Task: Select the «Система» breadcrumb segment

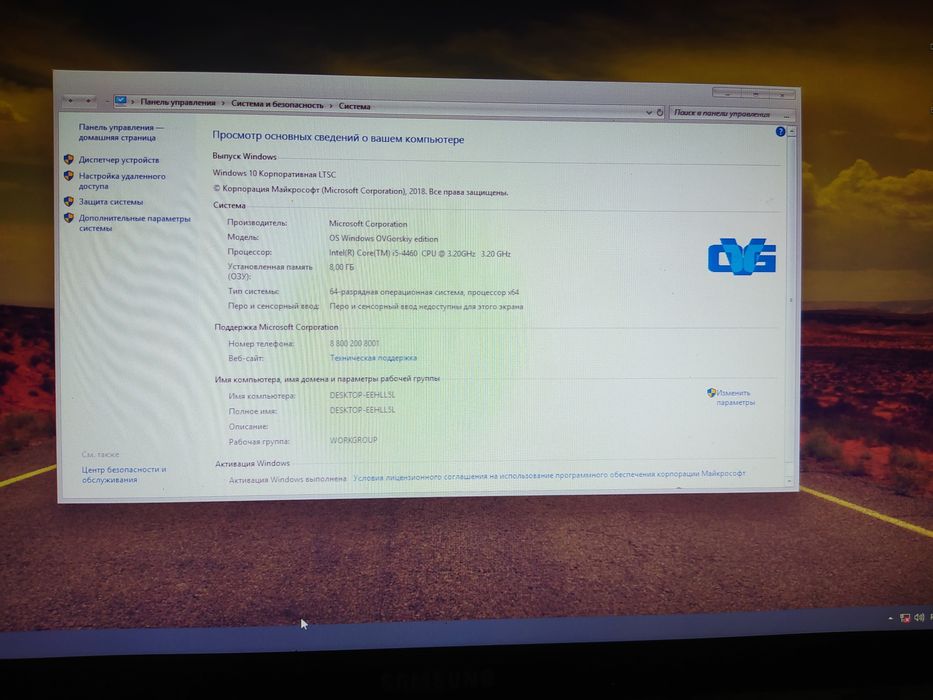Action: tap(355, 106)
